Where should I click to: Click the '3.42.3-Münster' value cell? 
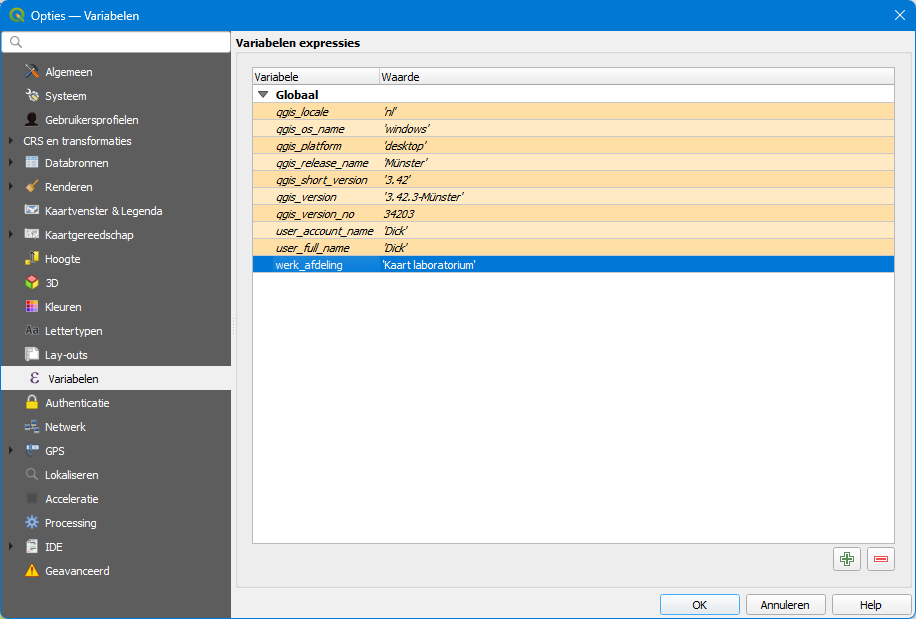coord(637,197)
